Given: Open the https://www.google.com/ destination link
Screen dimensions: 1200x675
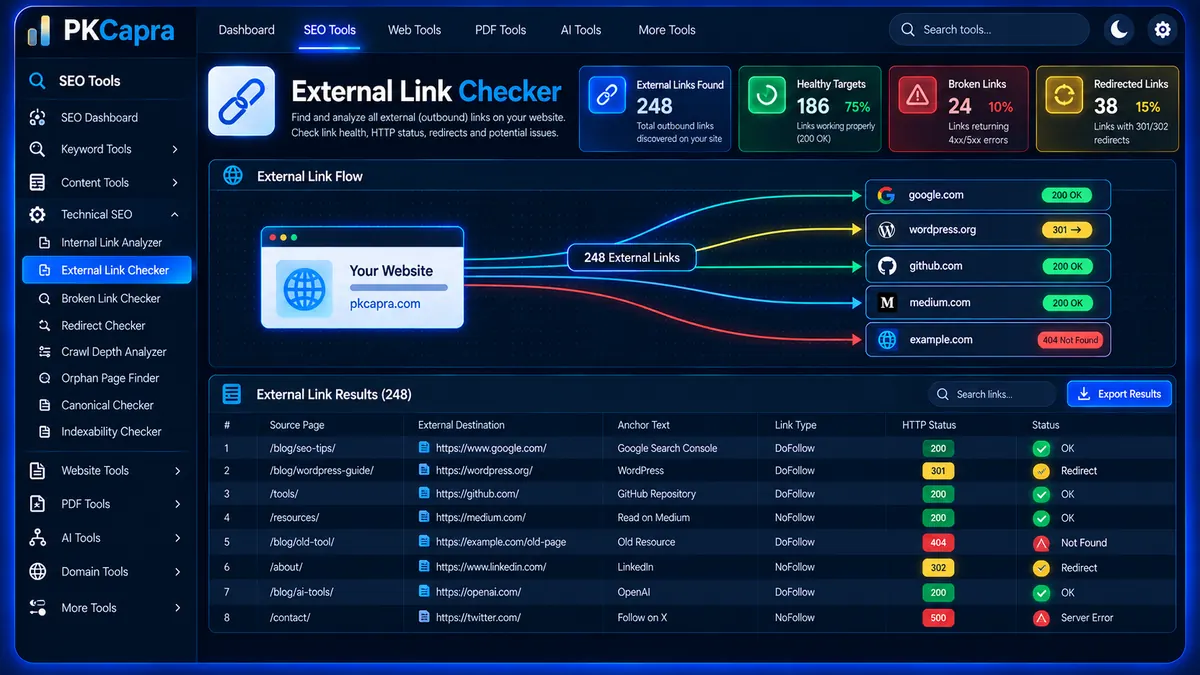Looking at the screenshot, I should pos(491,448).
